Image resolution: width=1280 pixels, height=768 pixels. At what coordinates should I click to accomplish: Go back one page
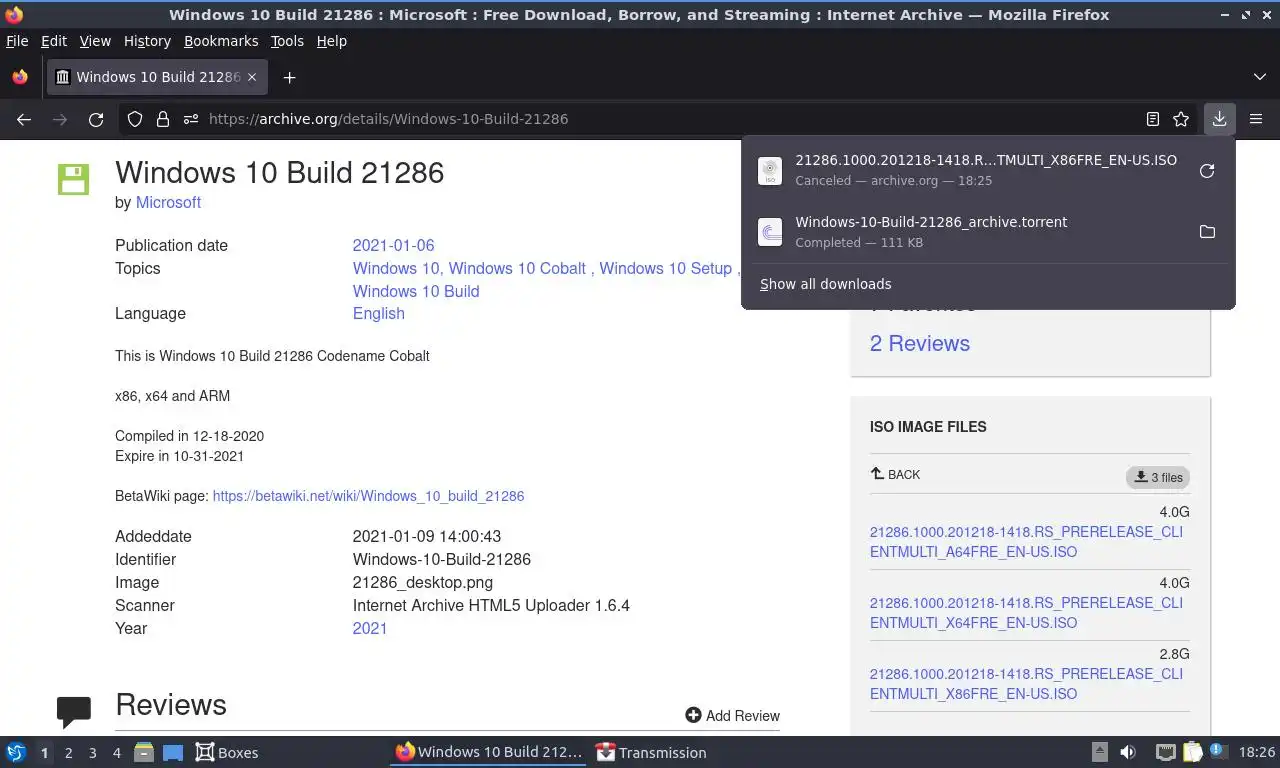tap(24, 119)
